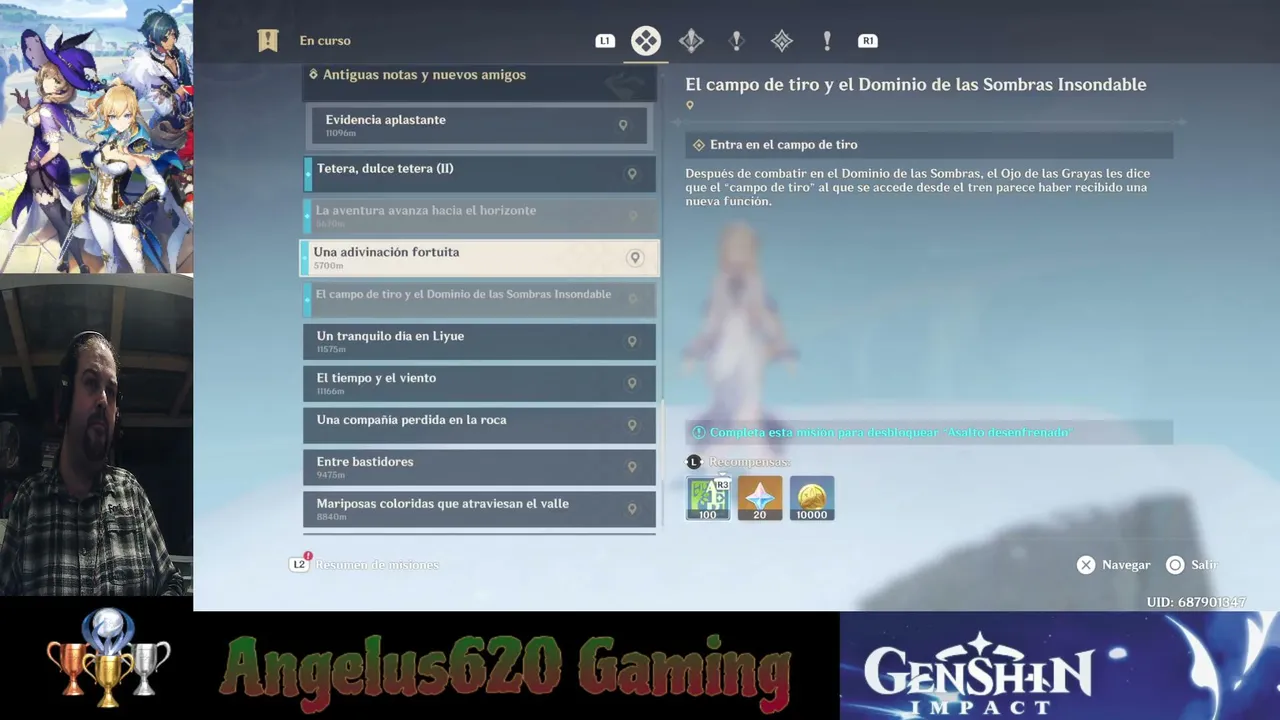Click the R1 next-tab button
1280x720 pixels.
coord(868,41)
